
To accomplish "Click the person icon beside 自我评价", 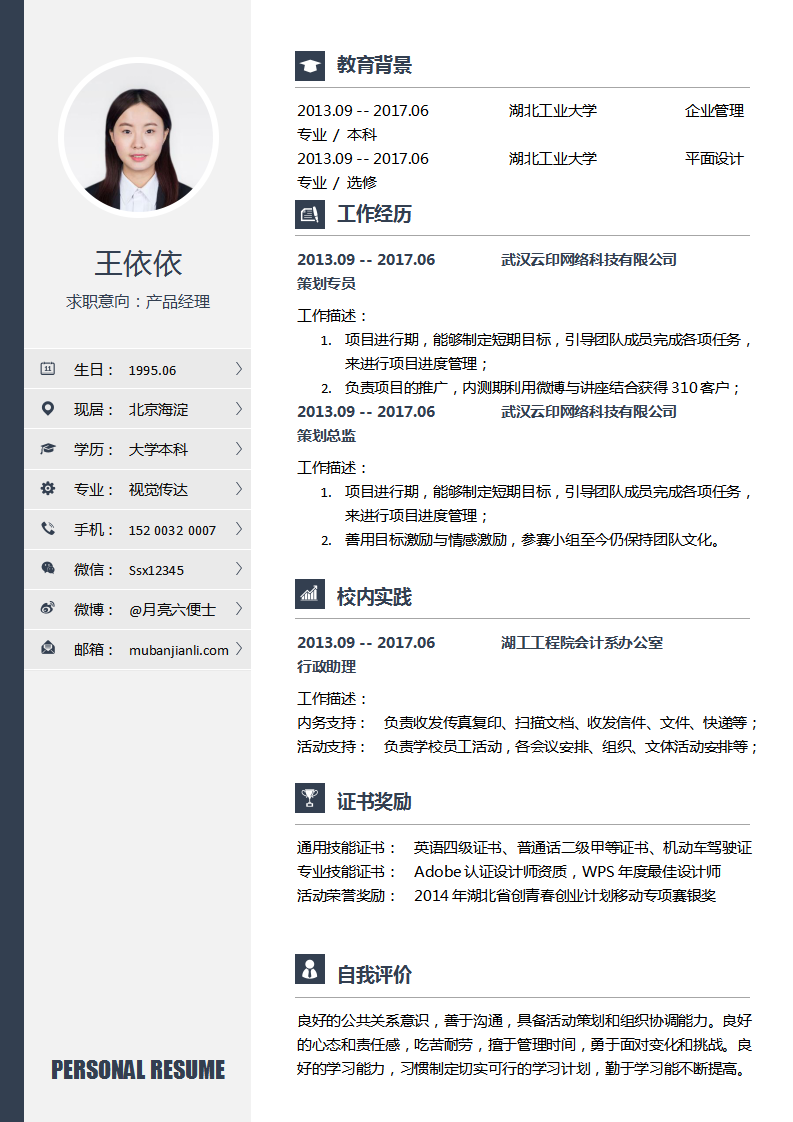I will click(310, 970).
